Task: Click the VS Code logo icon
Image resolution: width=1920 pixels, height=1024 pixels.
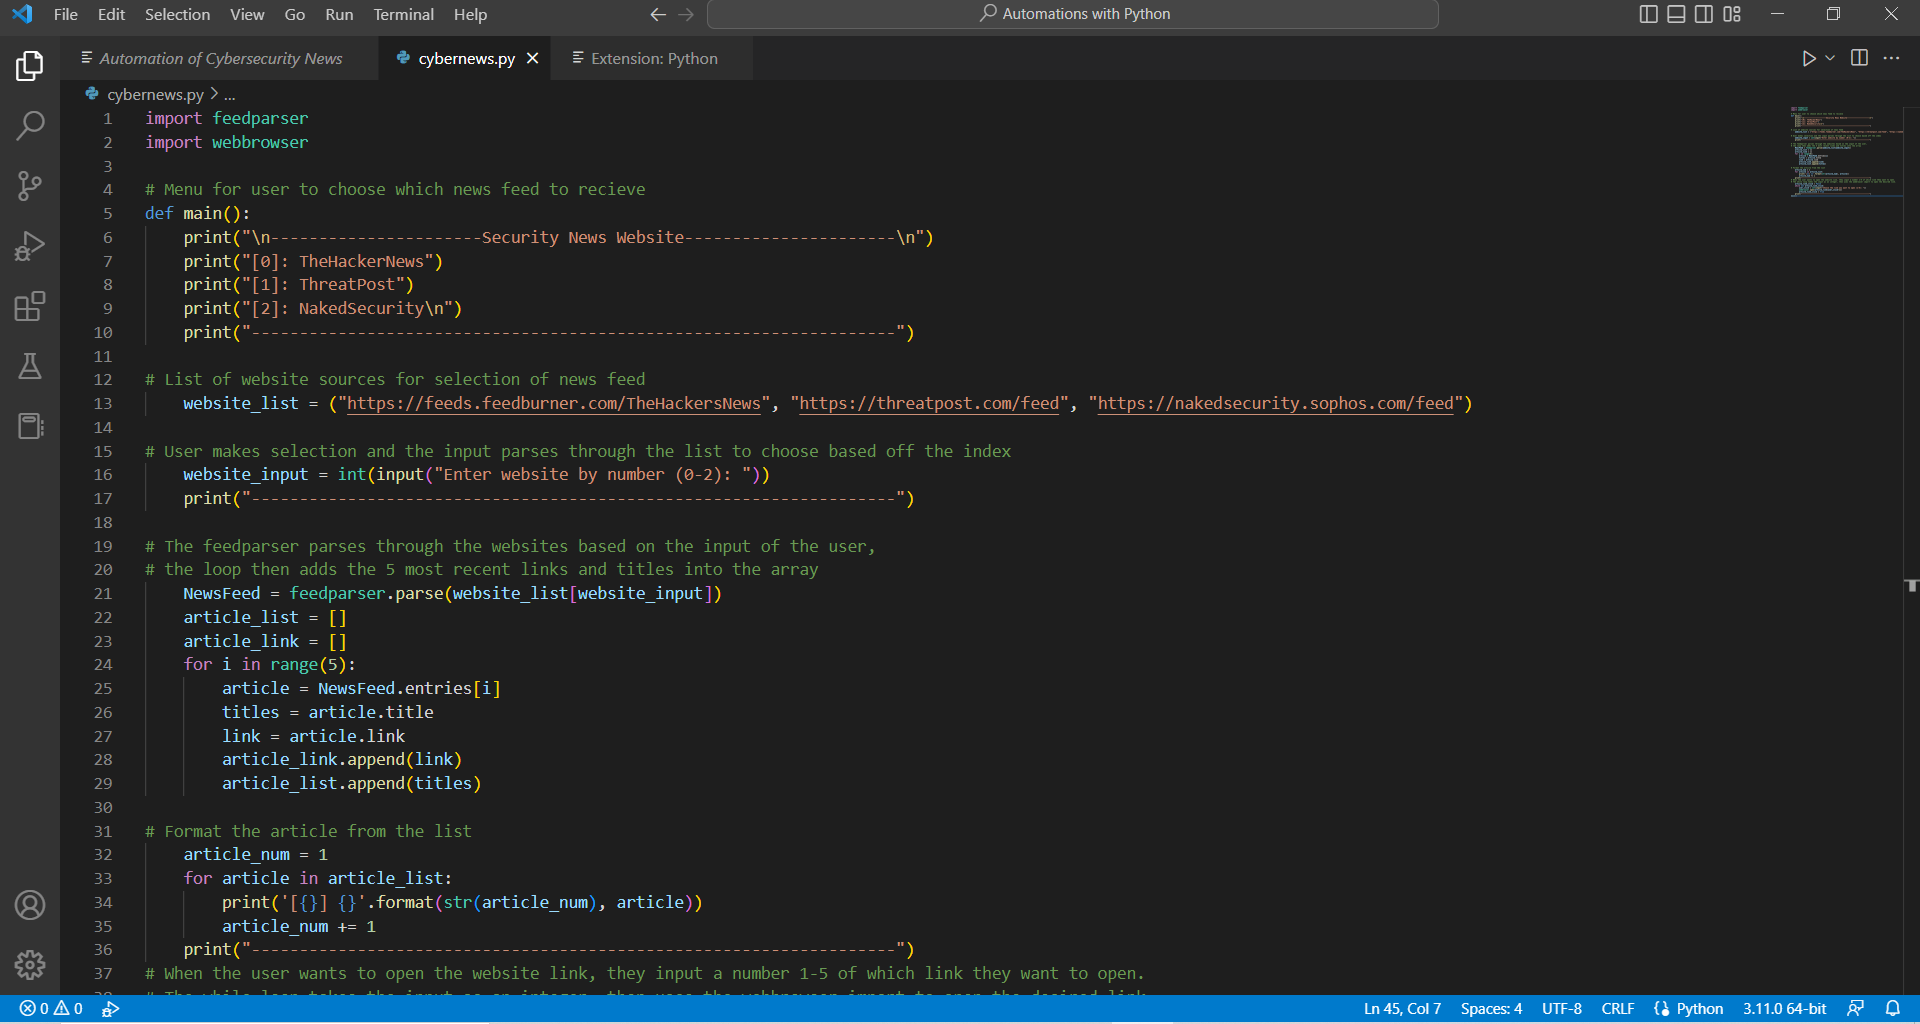Action: tap(22, 14)
